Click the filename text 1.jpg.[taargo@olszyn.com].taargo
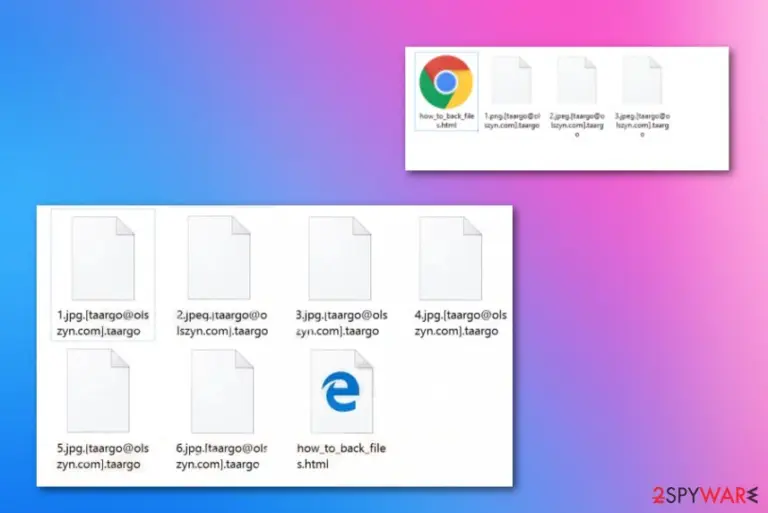This screenshot has width=768, height=513. pos(103,323)
